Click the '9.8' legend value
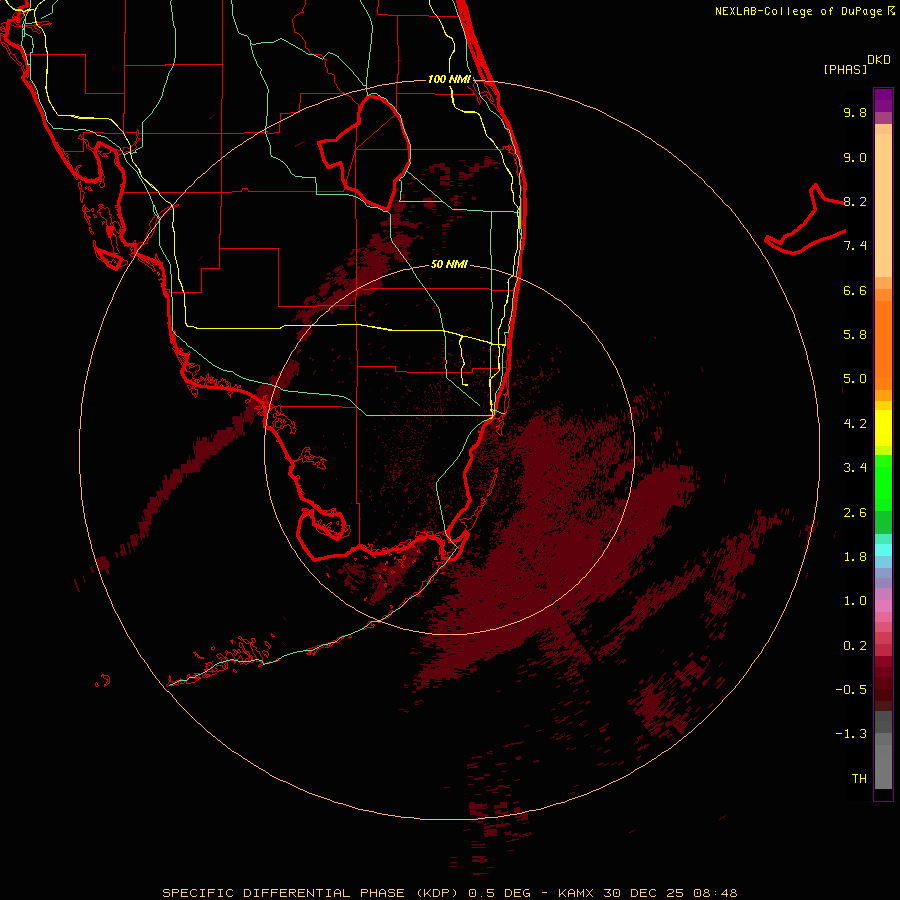The image size is (900, 900). [855, 112]
